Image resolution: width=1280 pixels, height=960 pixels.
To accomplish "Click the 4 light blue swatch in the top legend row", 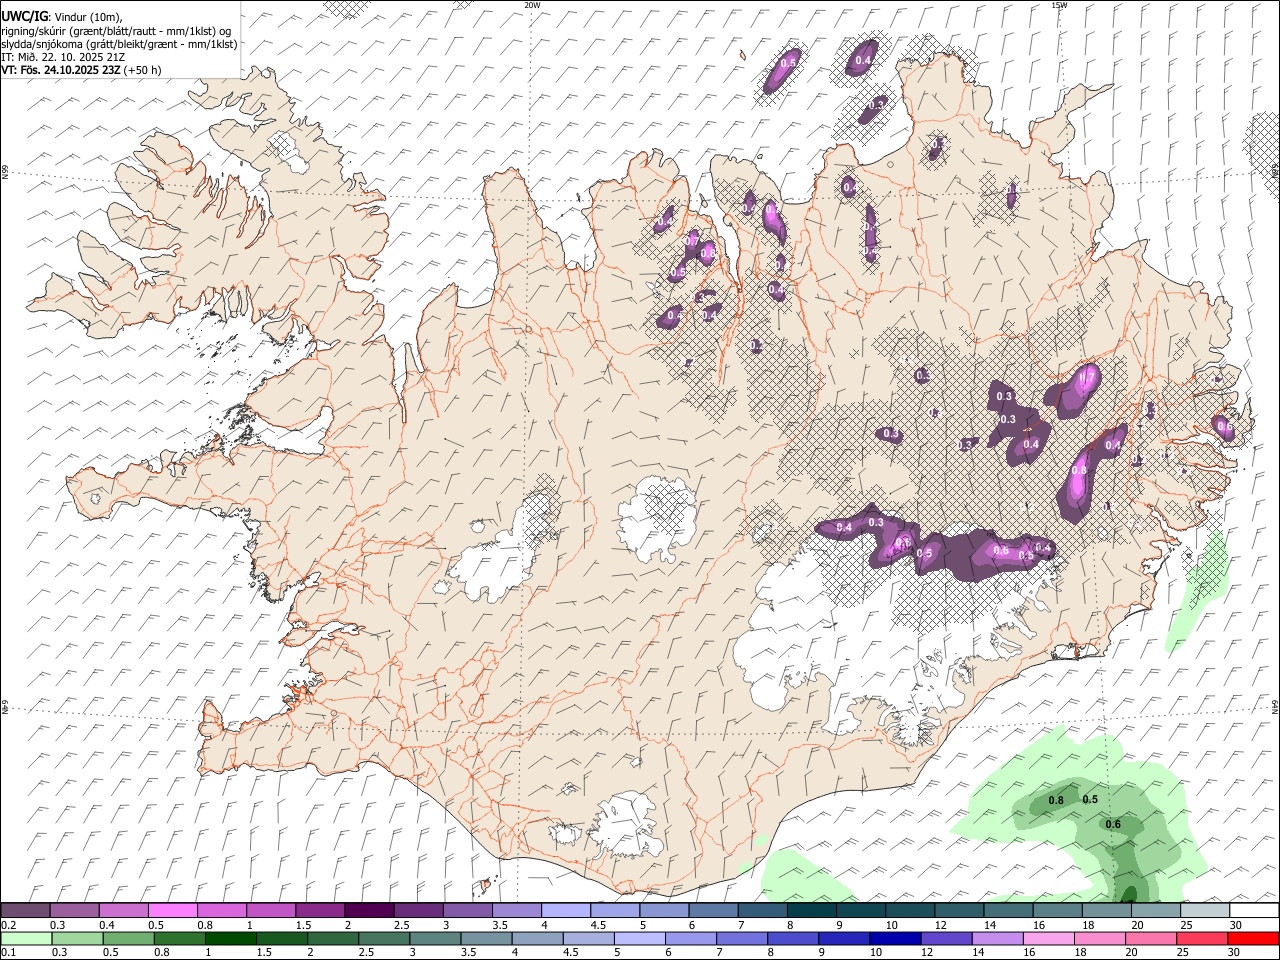I will (x=565, y=911).
